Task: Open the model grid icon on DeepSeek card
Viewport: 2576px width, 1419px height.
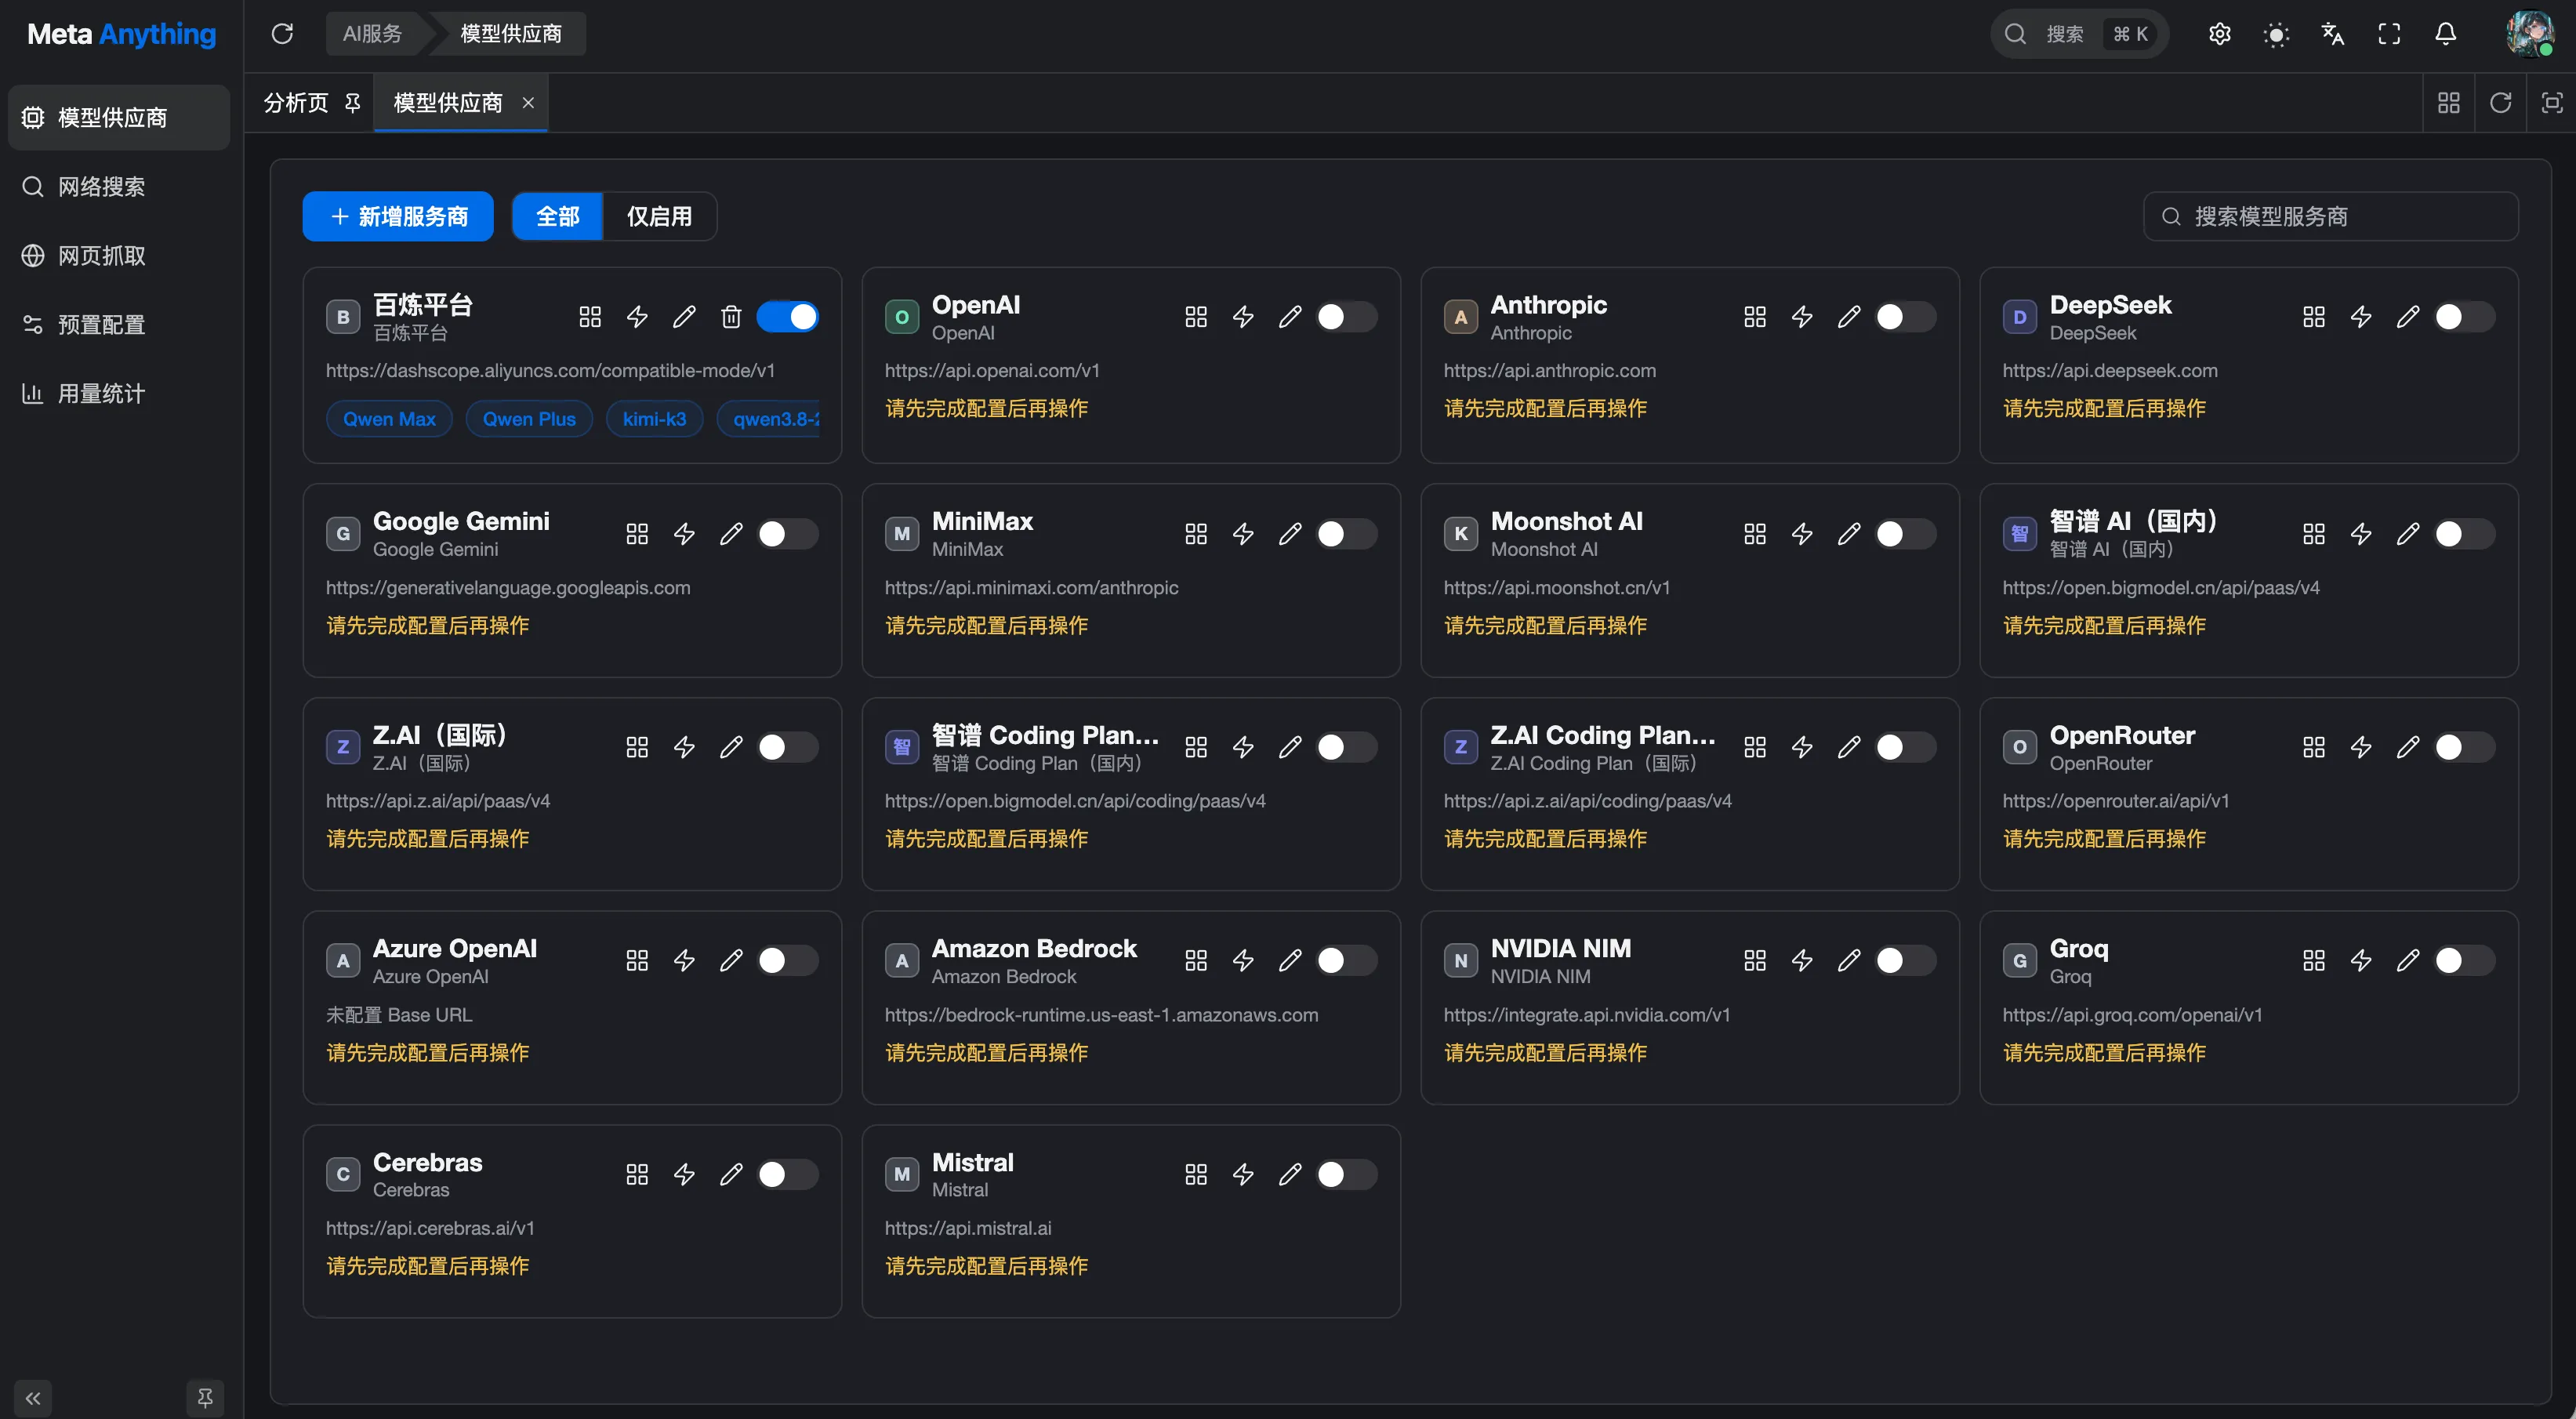Action: tap(2313, 317)
